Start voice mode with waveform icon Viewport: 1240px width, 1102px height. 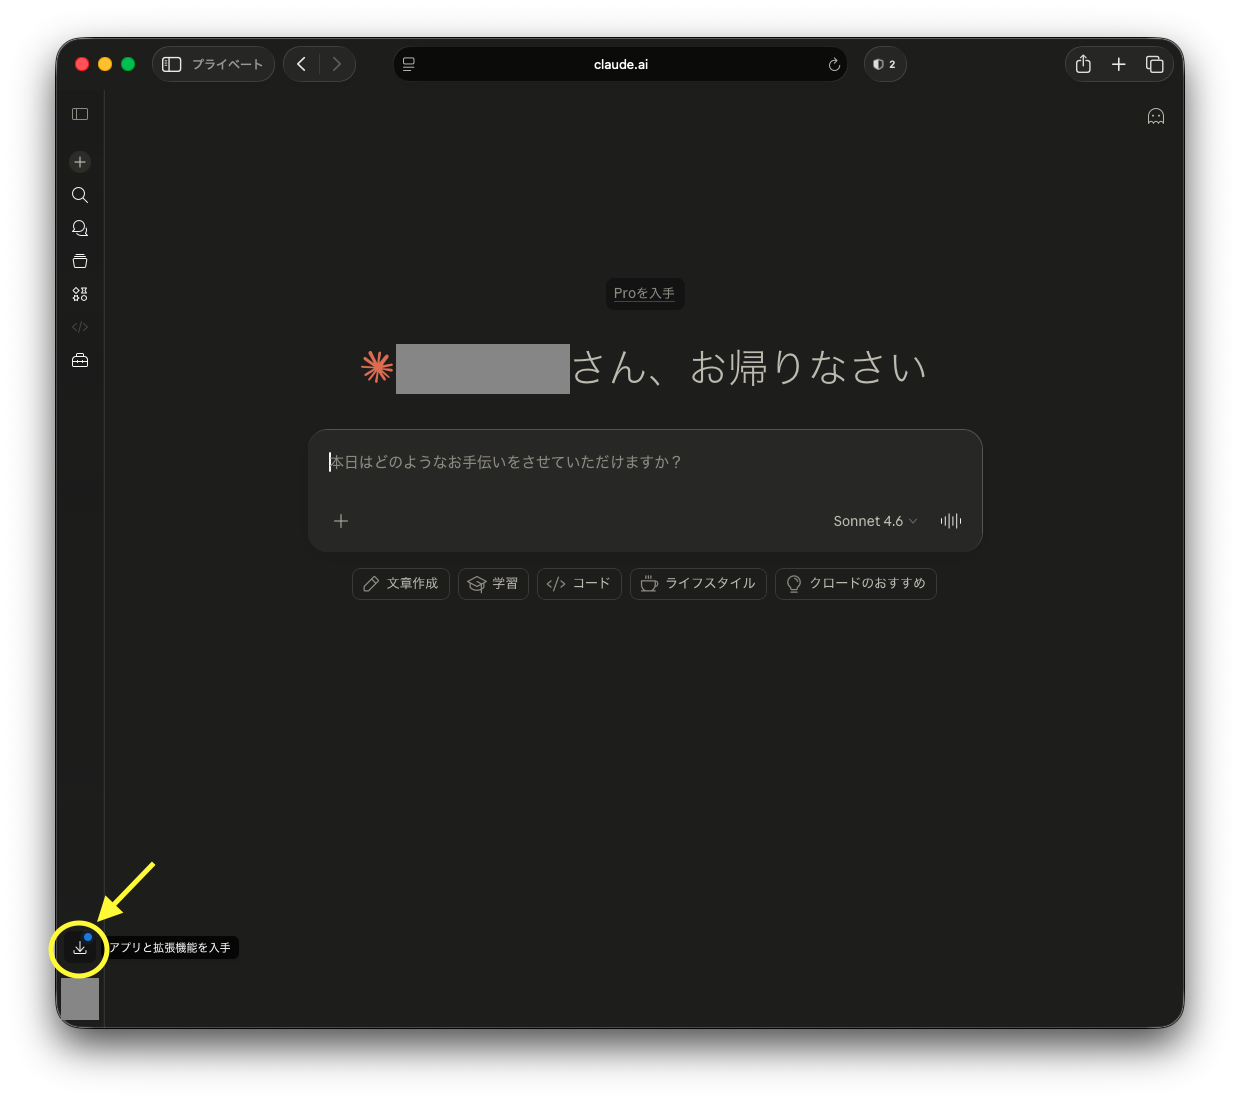click(x=951, y=521)
